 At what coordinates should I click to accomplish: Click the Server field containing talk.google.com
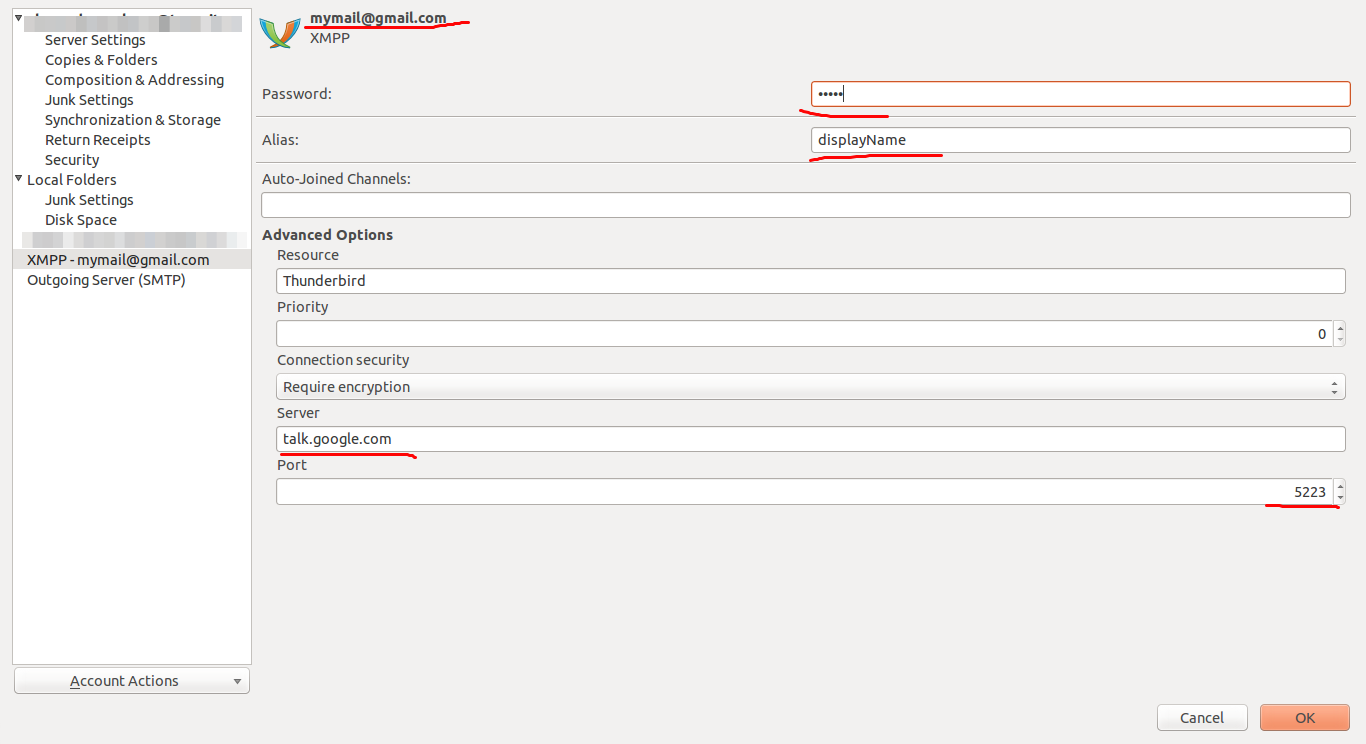click(810, 439)
